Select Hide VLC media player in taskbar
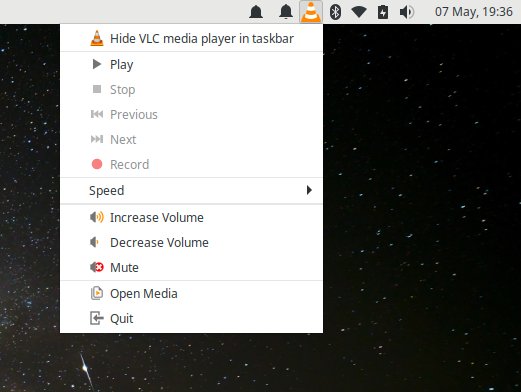The image size is (521, 392). 191,38
